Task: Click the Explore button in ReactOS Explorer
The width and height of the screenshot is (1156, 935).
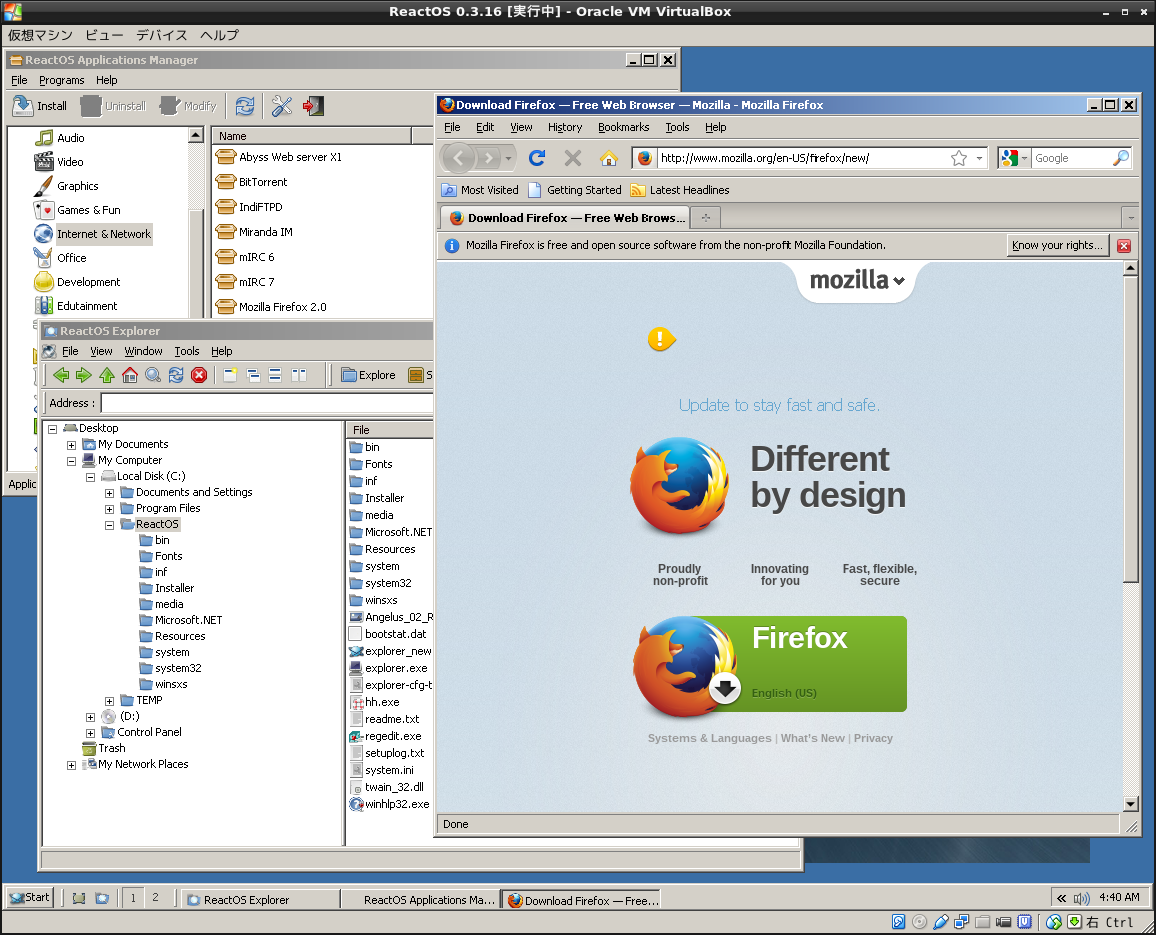Action: point(369,375)
